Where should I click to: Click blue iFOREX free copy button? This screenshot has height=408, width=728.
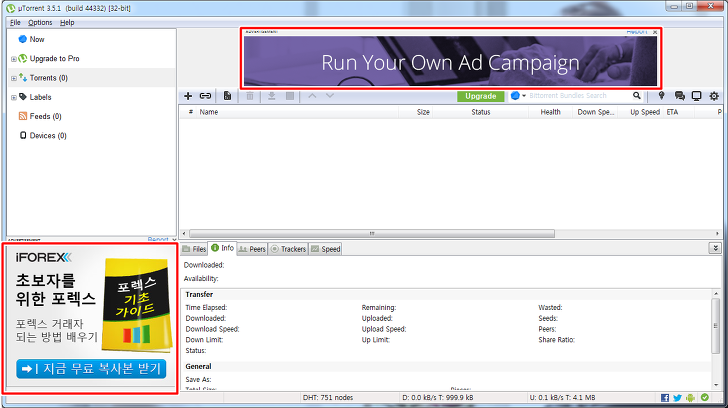coord(91,369)
